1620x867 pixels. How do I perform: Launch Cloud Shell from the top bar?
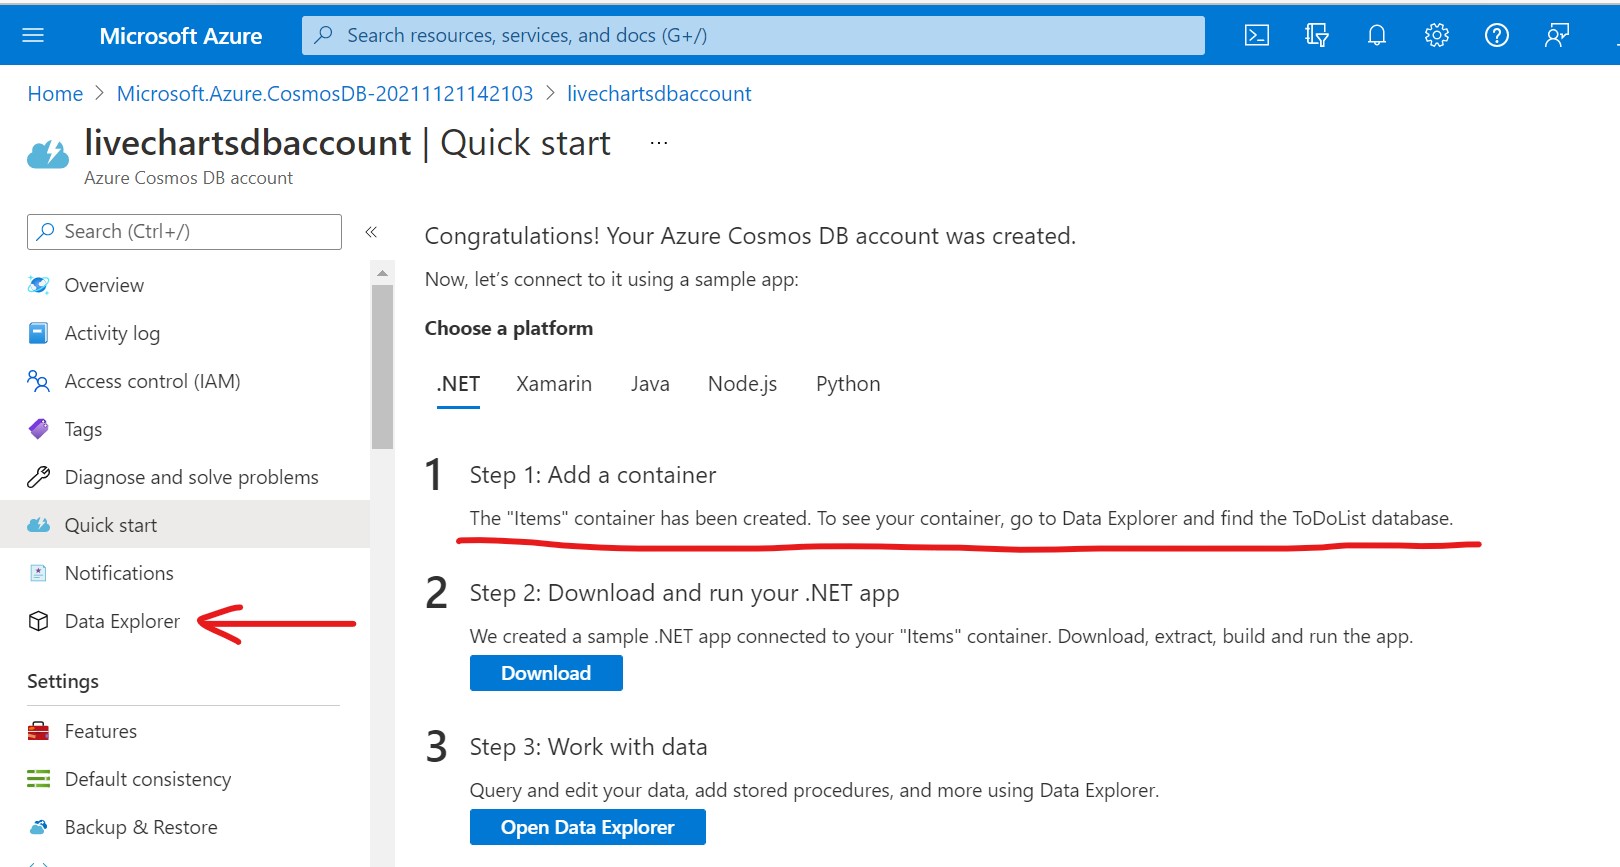pyautogui.click(x=1256, y=36)
